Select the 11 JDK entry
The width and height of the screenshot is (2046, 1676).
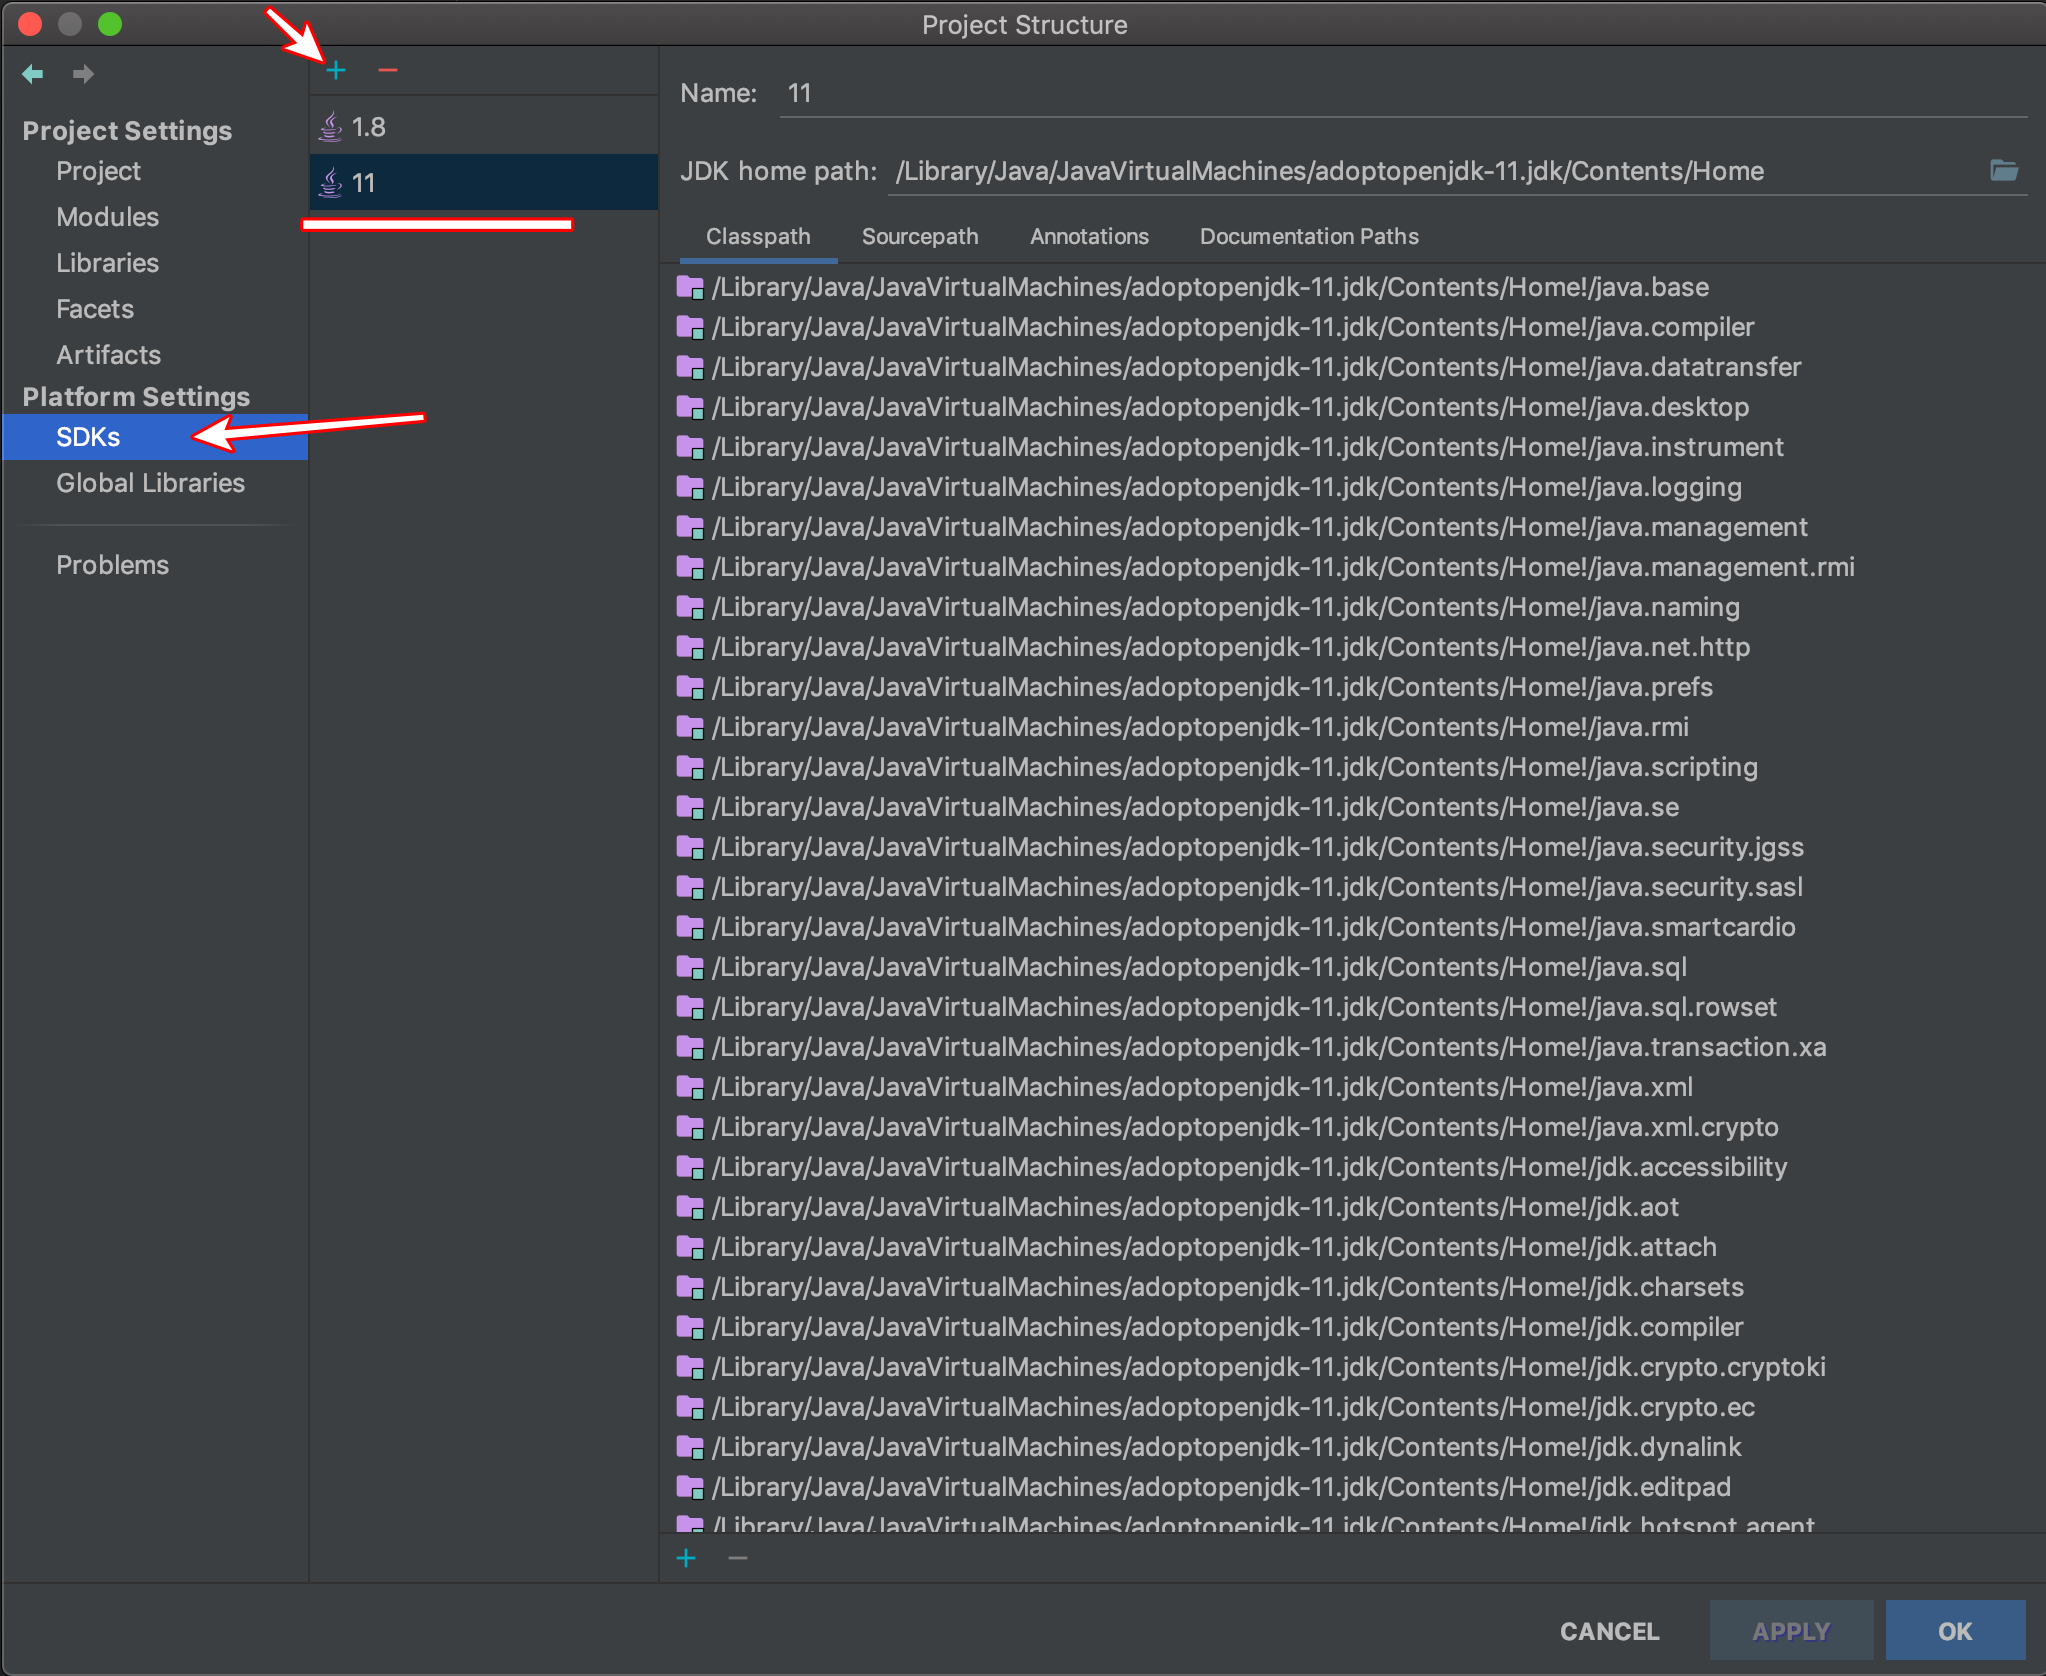364,183
